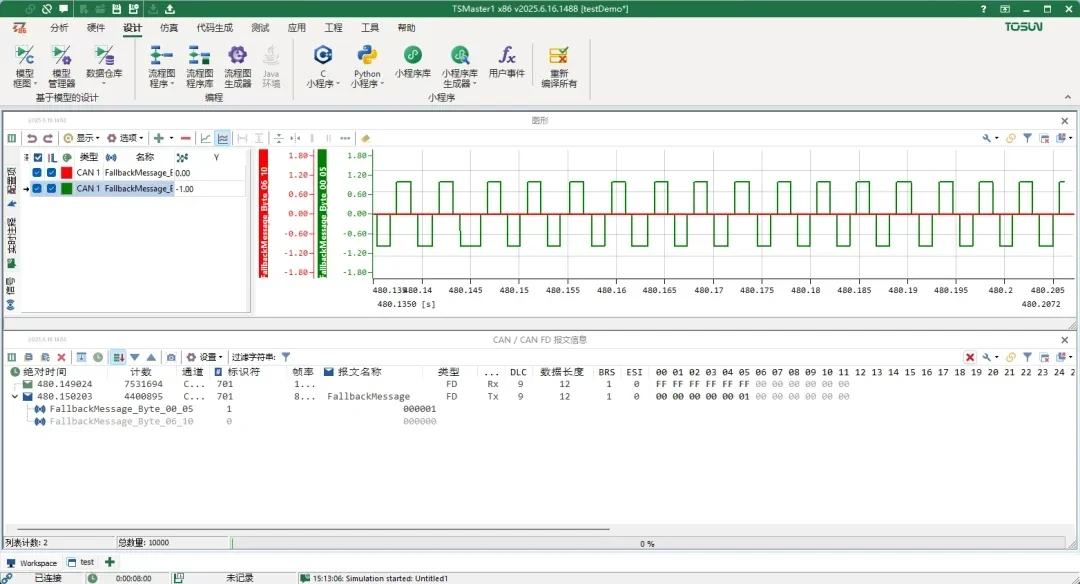
Task: Open the 代码生成 ribbon tab
Action: pos(213,28)
